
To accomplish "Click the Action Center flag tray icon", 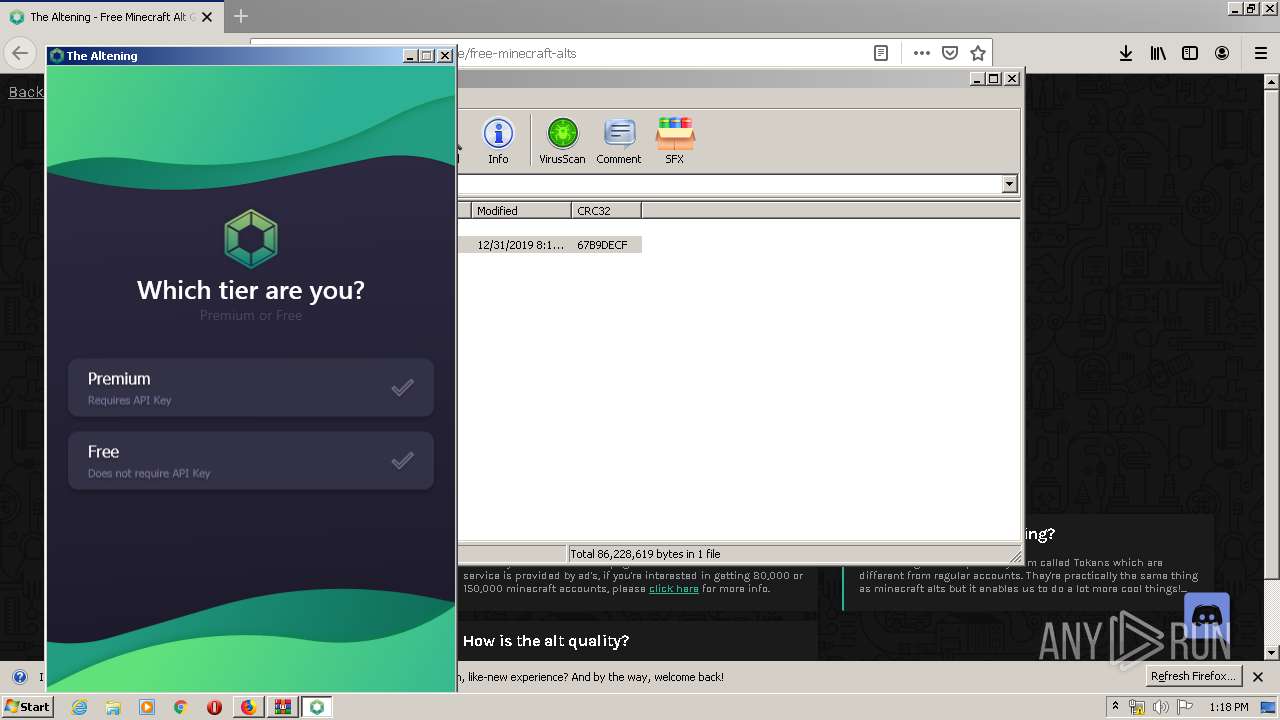I will coord(1185,707).
